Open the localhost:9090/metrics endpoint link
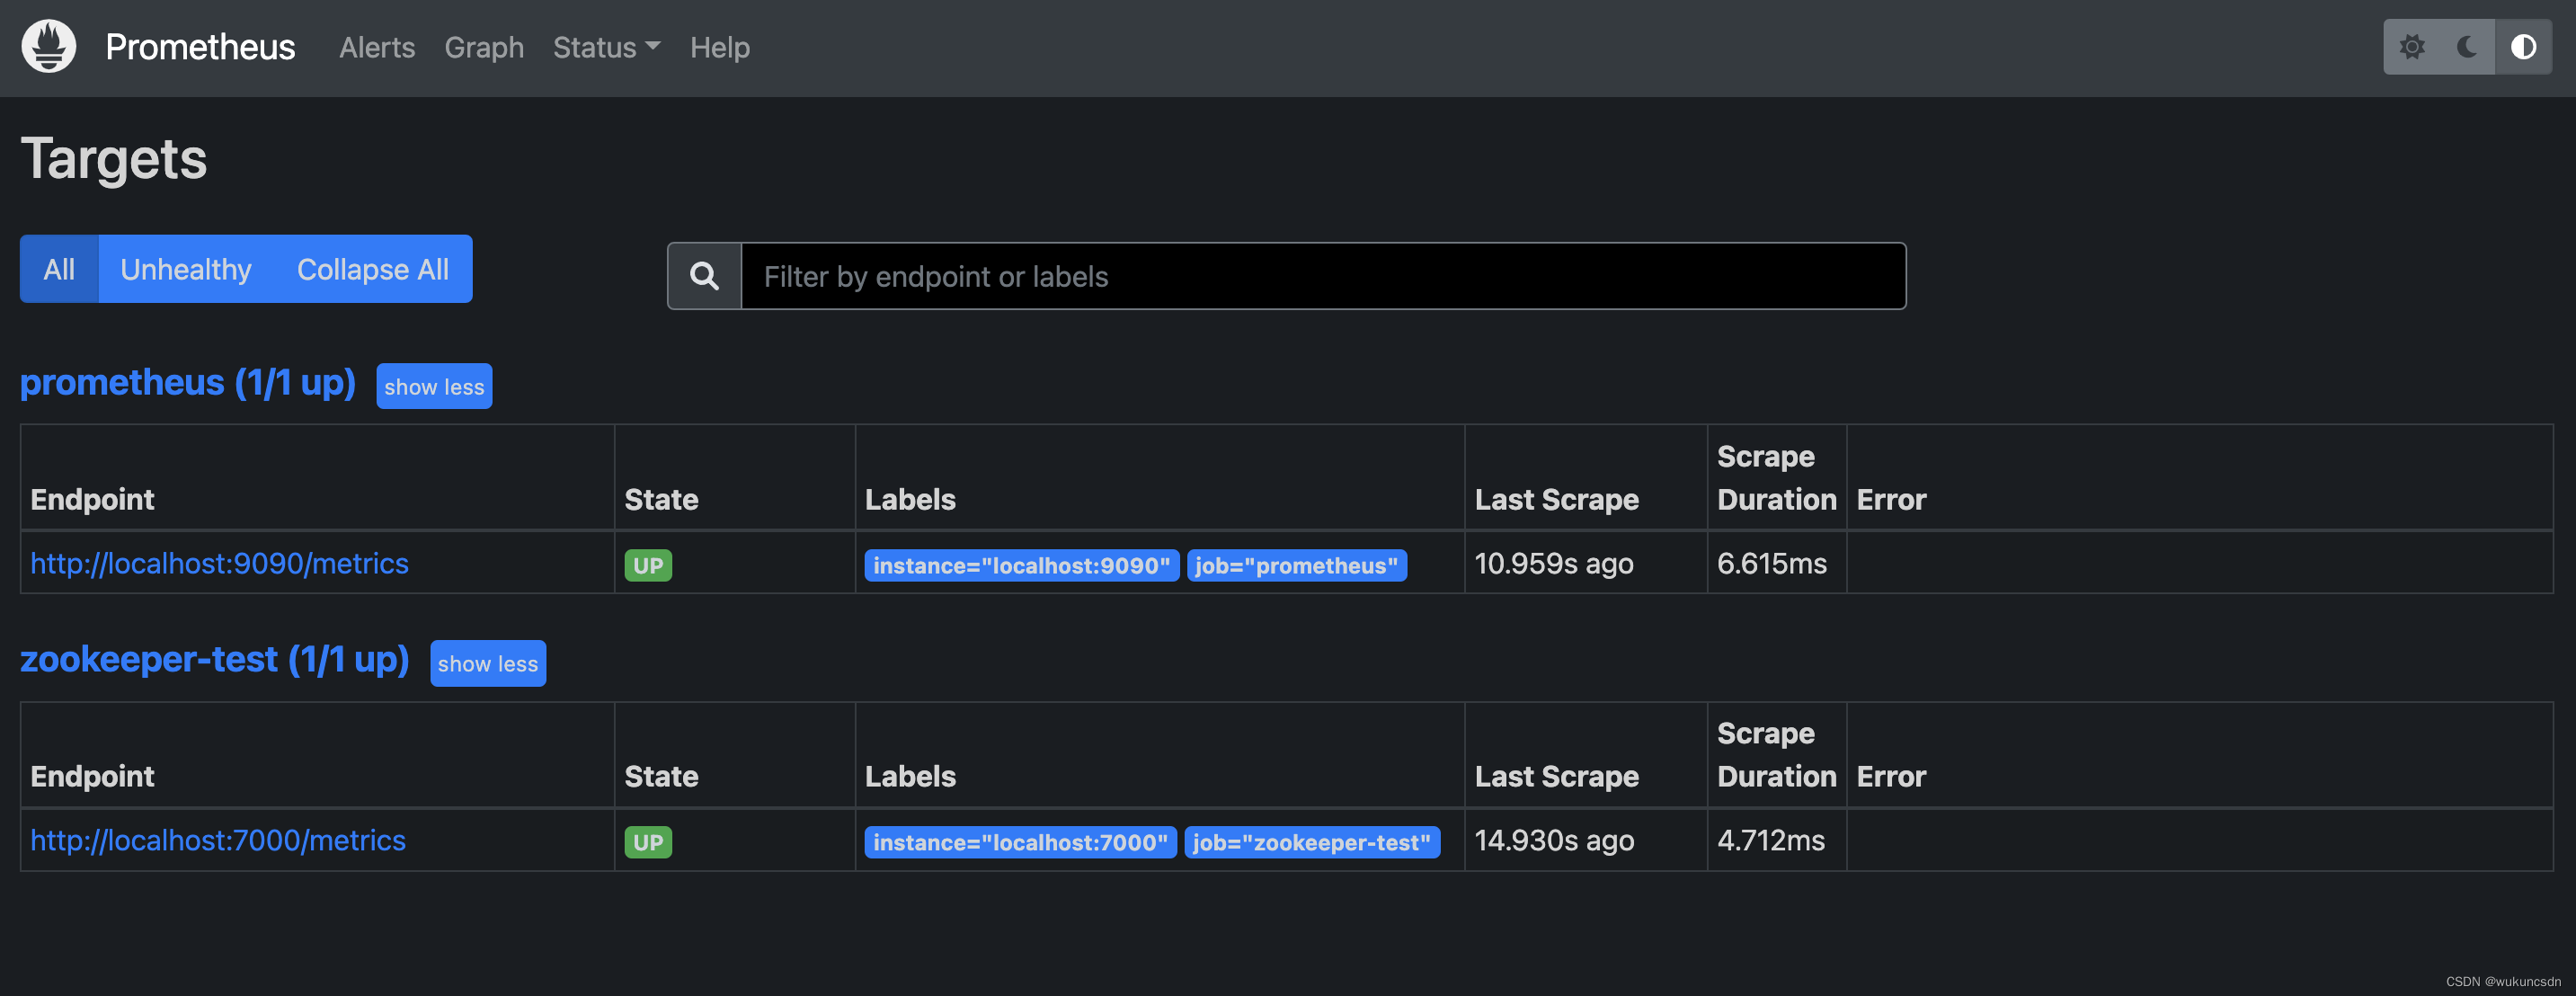Image resolution: width=2576 pixels, height=996 pixels. click(220, 563)
